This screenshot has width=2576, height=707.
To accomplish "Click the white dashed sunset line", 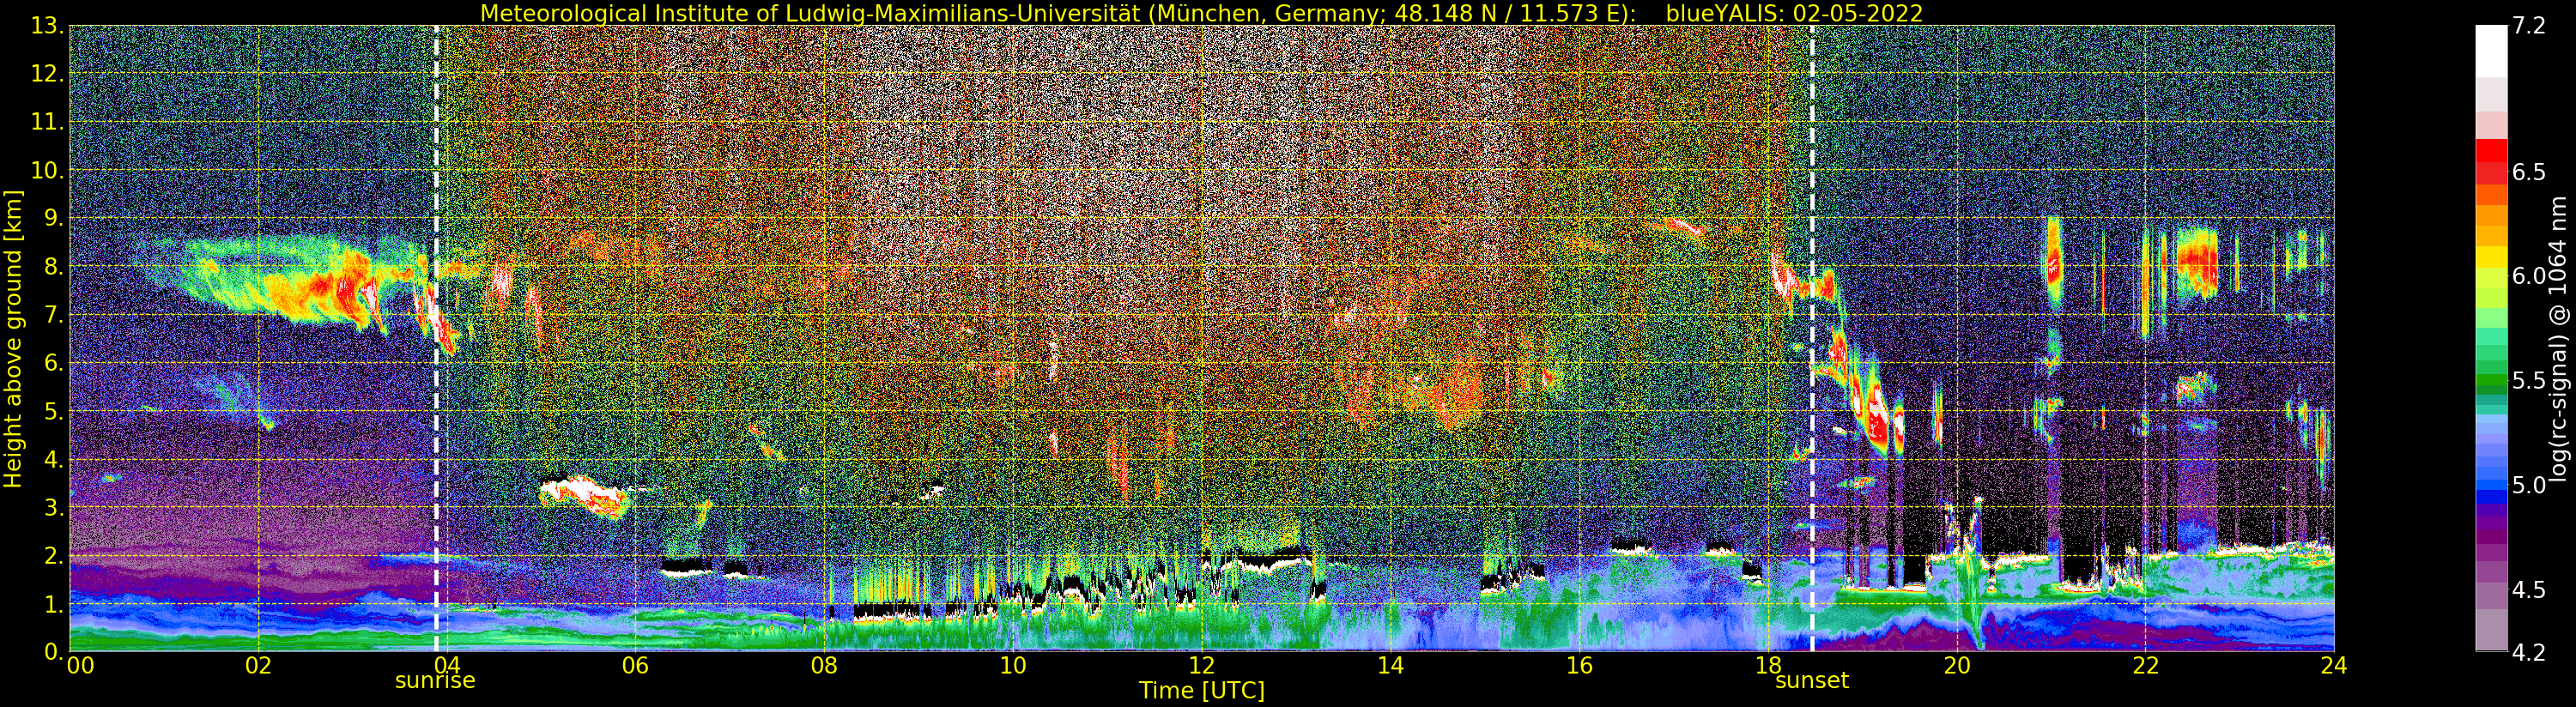I will [x=1812, y=338].
